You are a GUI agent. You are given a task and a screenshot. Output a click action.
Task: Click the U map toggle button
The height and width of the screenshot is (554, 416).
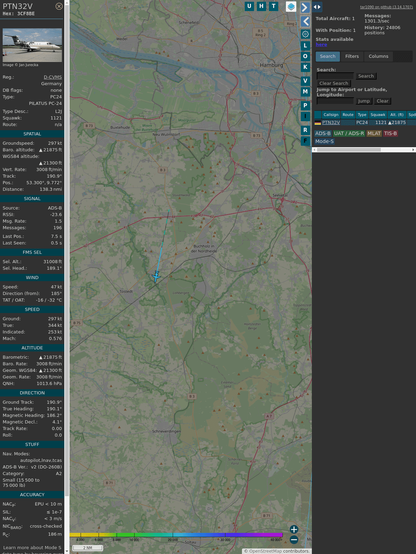(x=249, y=6)
